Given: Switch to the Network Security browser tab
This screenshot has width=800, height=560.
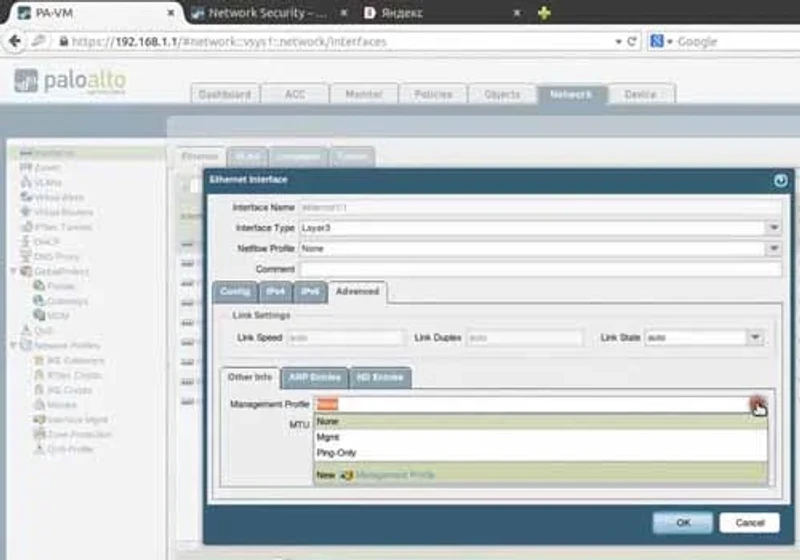Looking at the screenshot, I should tap(270, 13).
